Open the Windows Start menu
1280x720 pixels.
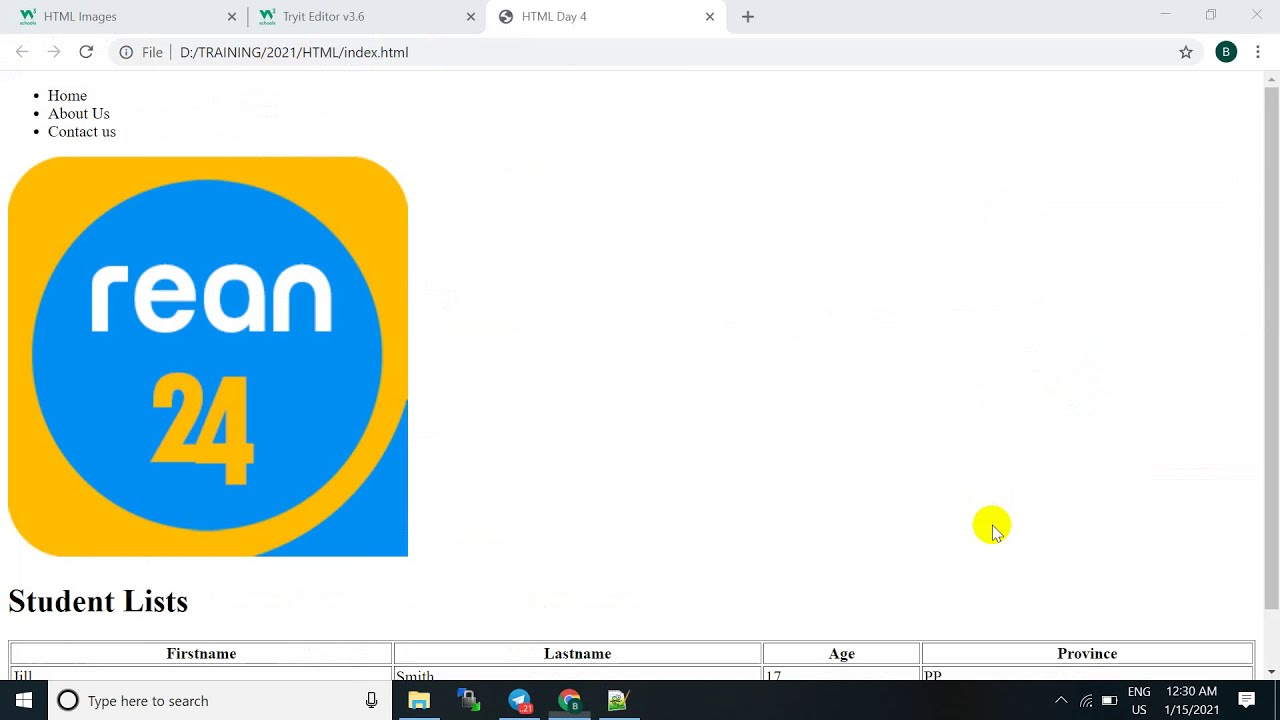point(24,700)
